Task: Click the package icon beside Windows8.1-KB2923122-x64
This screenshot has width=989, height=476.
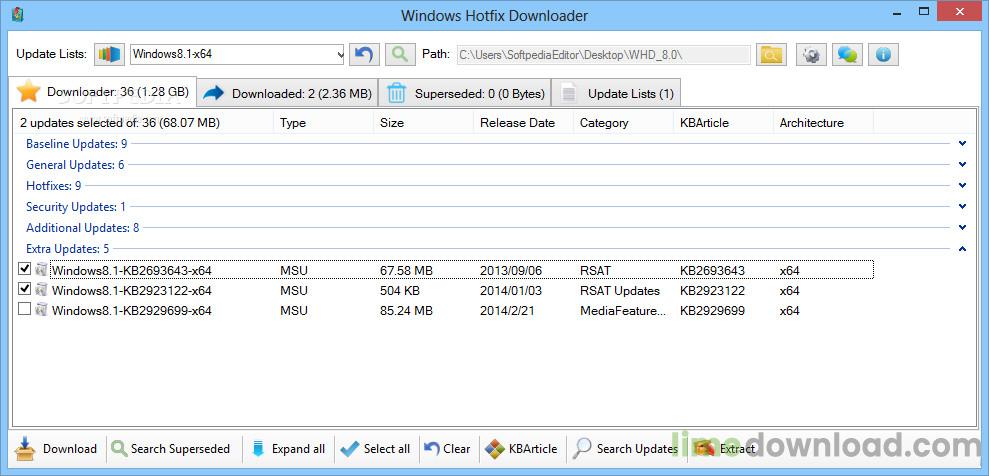Action: point(42,290)
